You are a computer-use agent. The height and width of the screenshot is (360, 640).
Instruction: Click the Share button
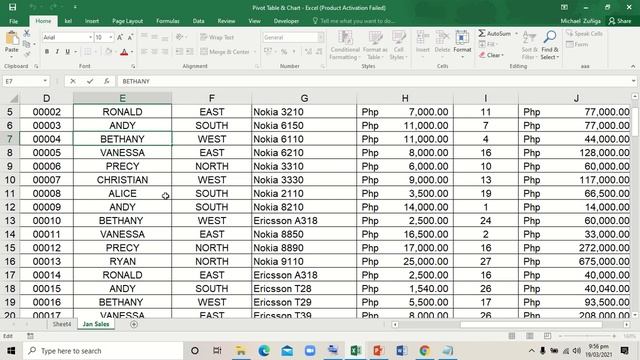[620, 21]
